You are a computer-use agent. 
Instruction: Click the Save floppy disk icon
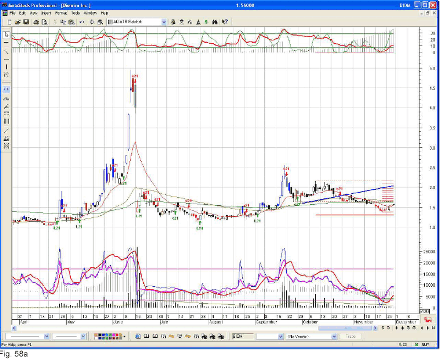point(26,22)
